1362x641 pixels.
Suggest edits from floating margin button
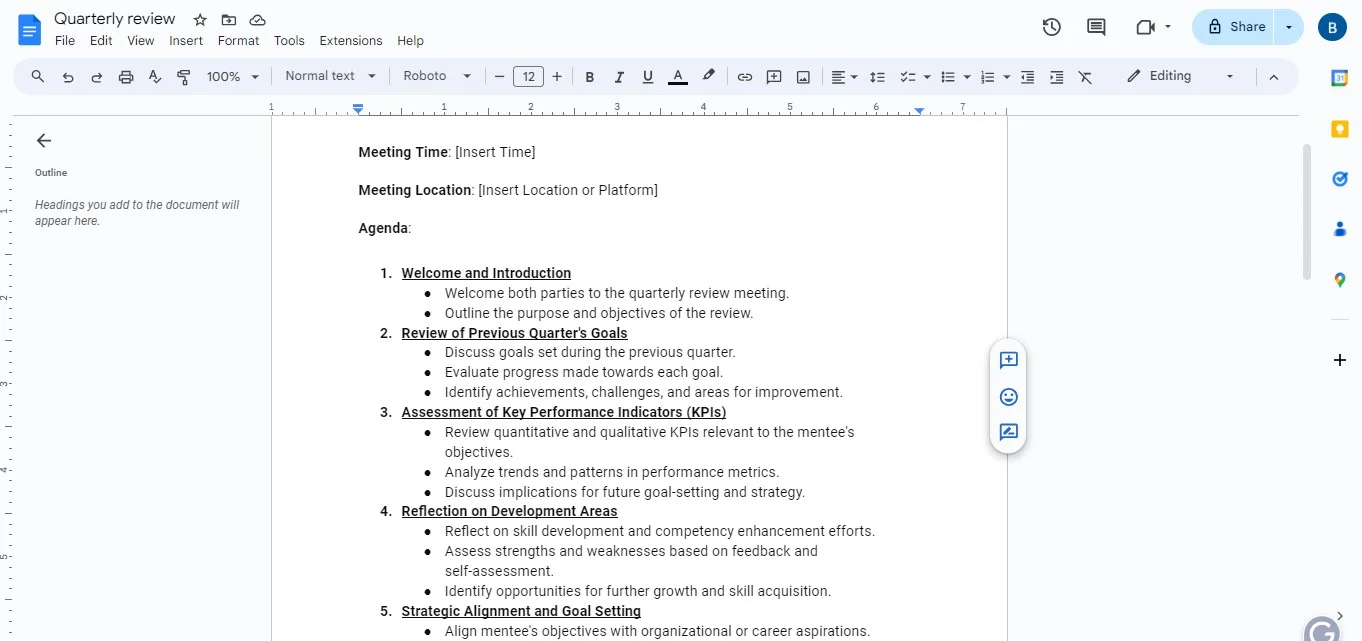(x=1009, y=433)
